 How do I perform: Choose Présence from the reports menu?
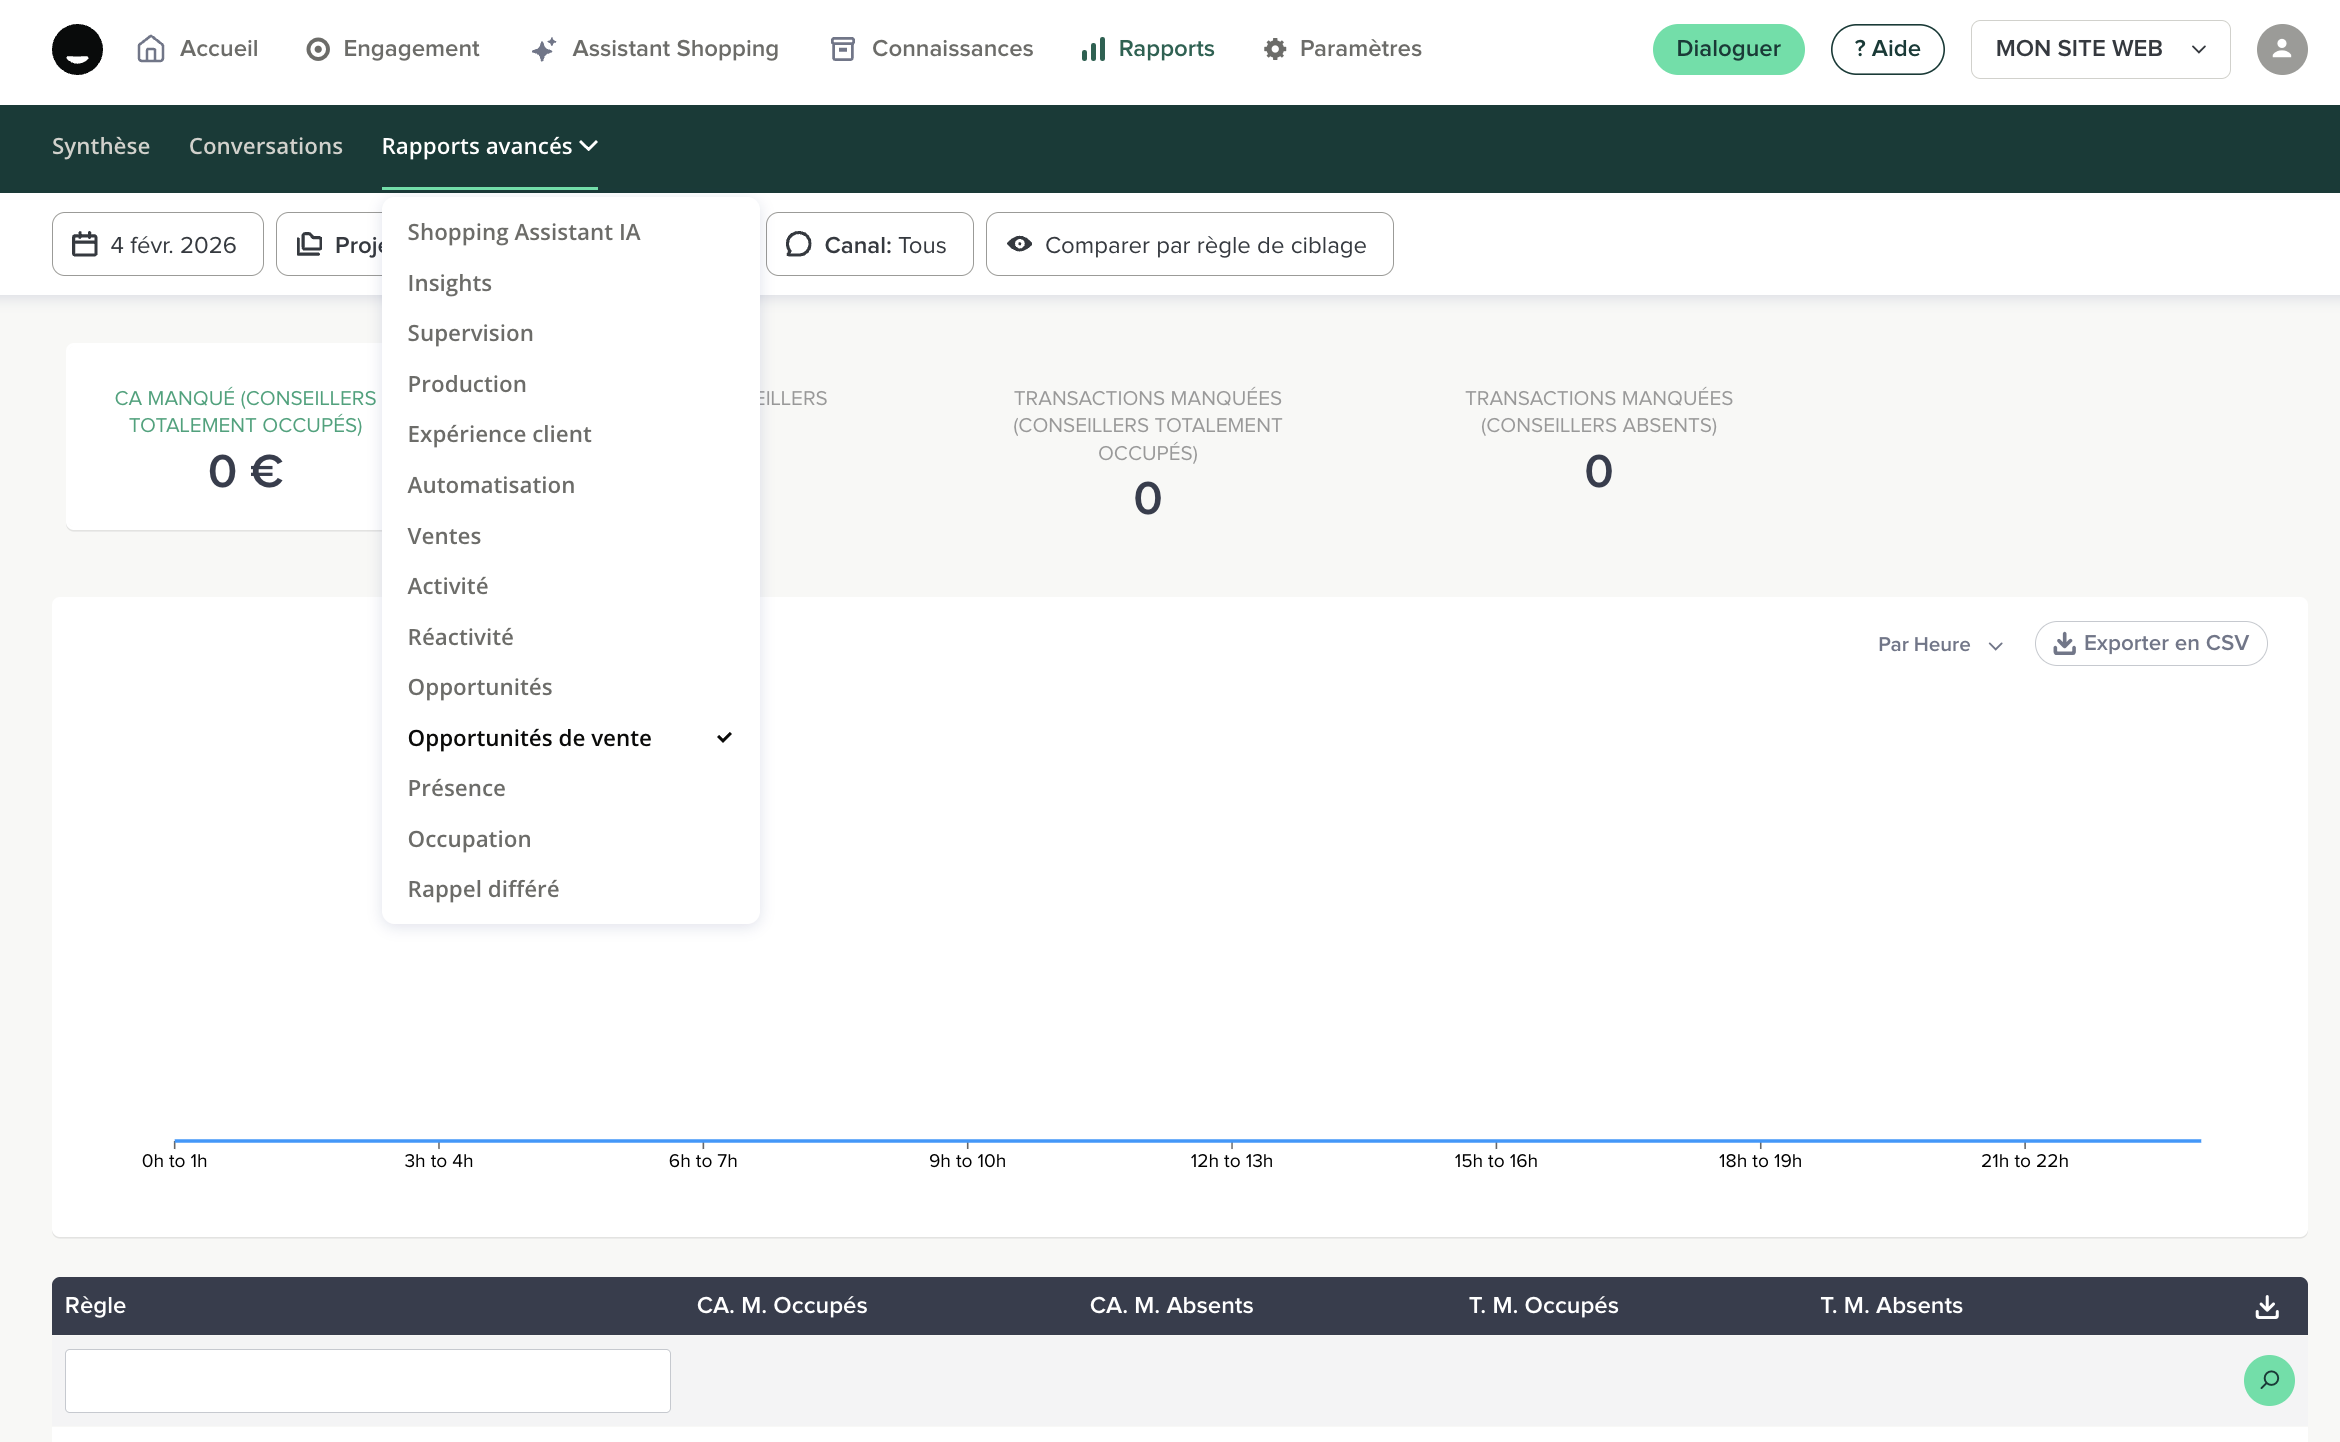457,788
